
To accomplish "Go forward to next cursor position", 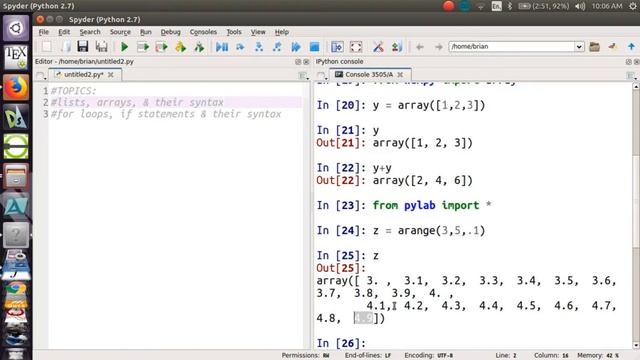I will 438,47.
